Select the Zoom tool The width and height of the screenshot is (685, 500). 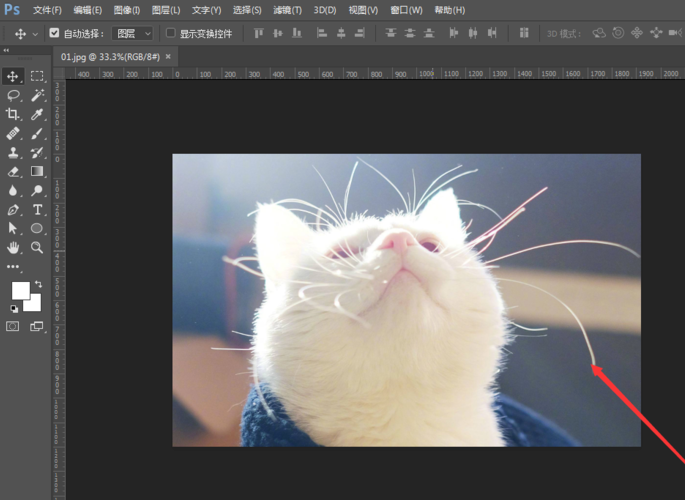(37, 248)
